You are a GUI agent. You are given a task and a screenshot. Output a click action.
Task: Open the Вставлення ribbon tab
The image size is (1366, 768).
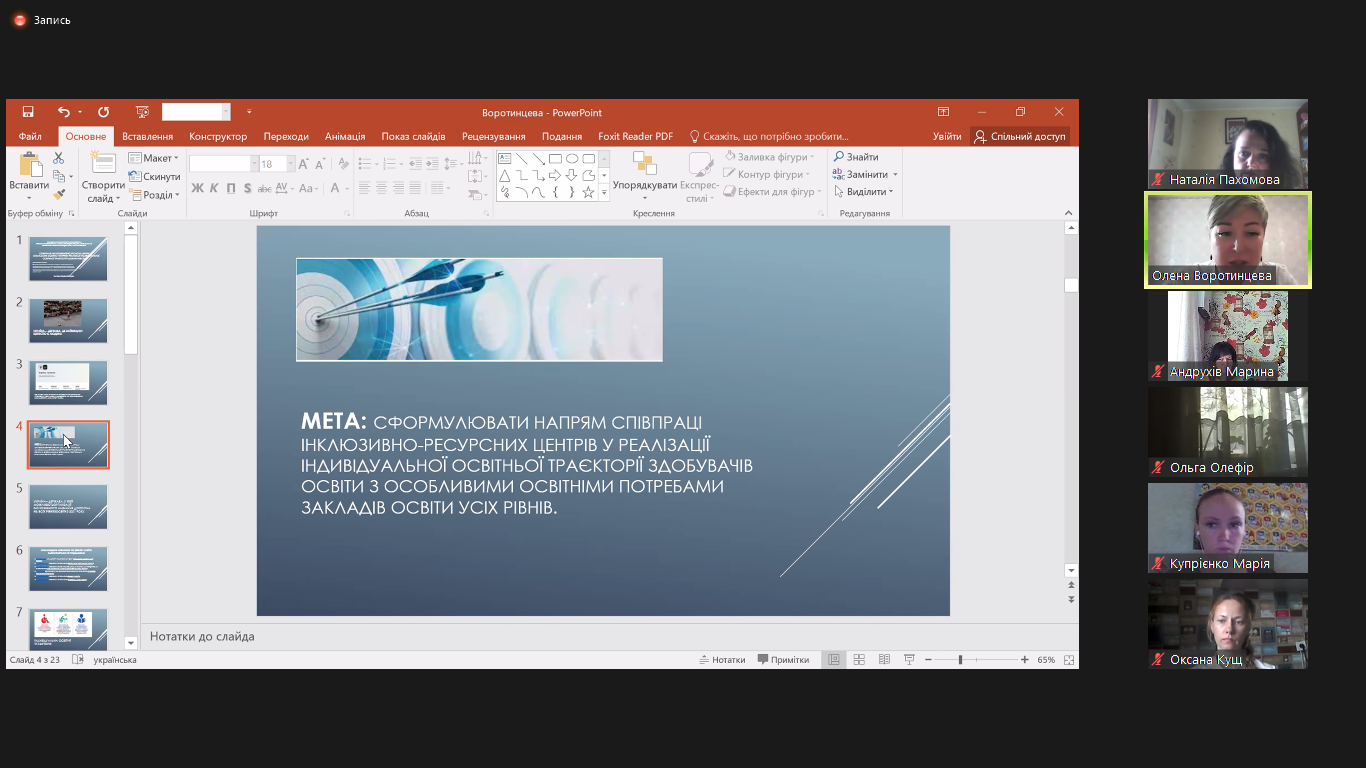pos(147,136)
